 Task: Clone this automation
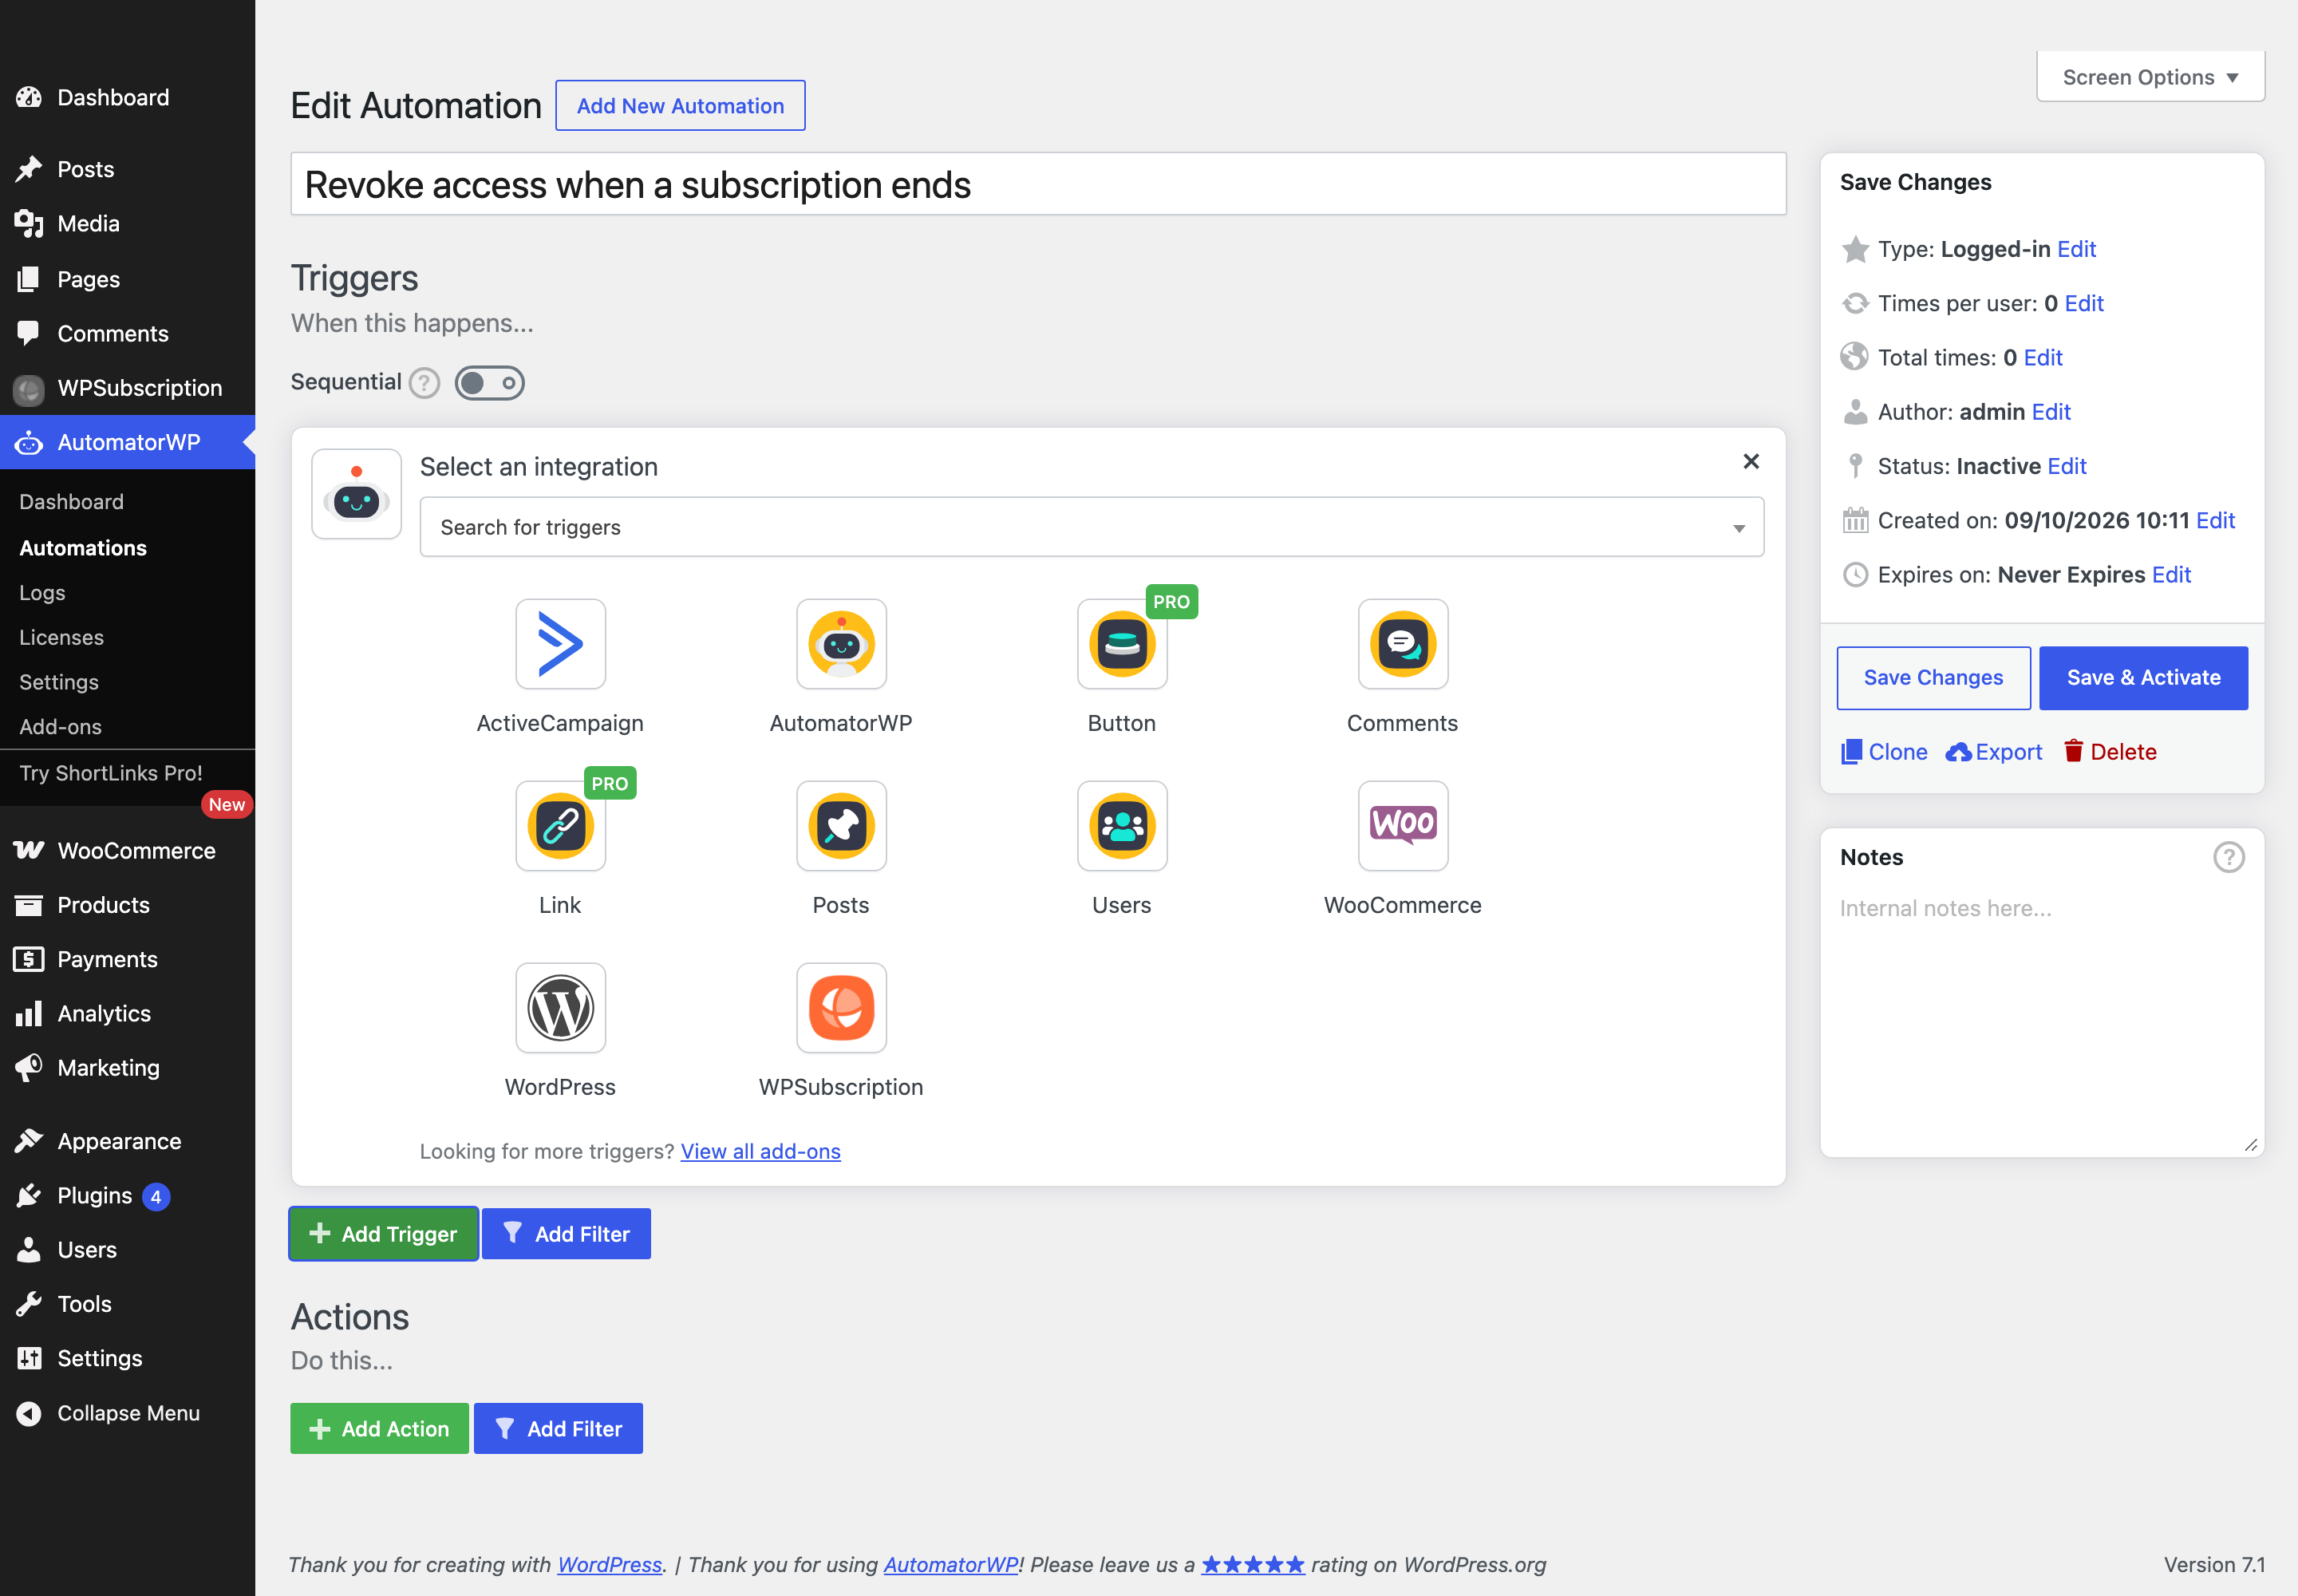[x=1885, y=752]
